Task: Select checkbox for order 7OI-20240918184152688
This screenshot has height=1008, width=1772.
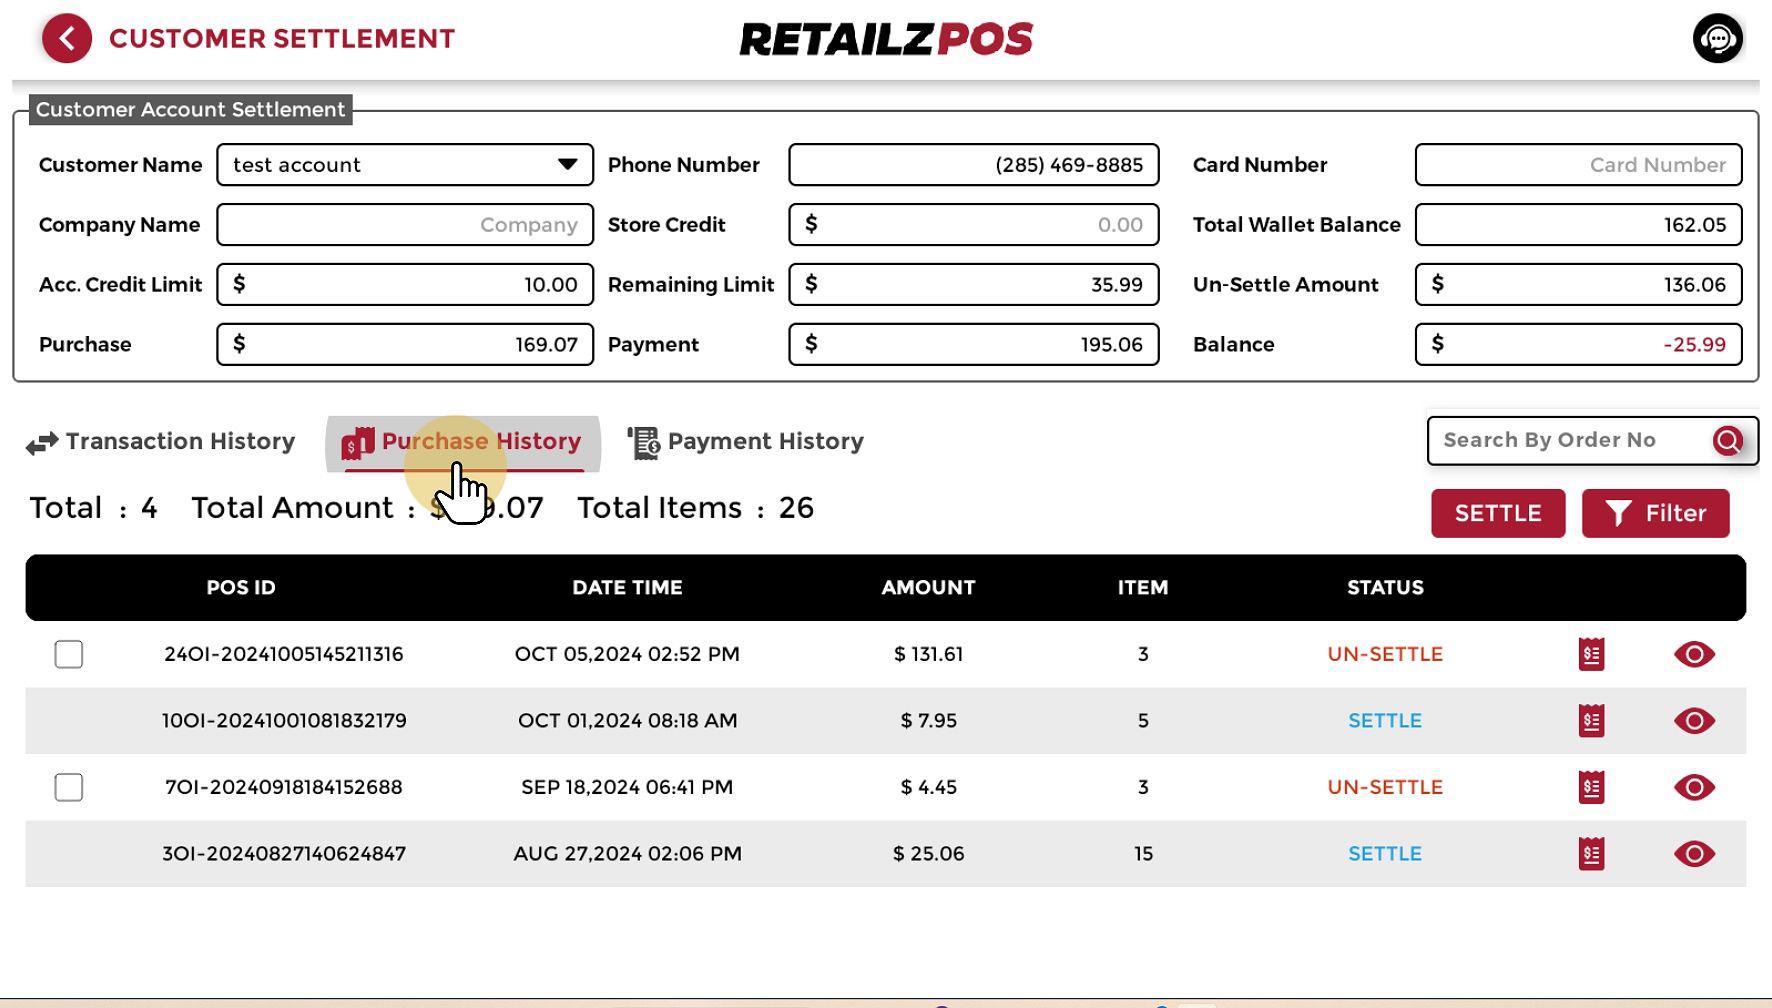Action: tap(69, 788)
